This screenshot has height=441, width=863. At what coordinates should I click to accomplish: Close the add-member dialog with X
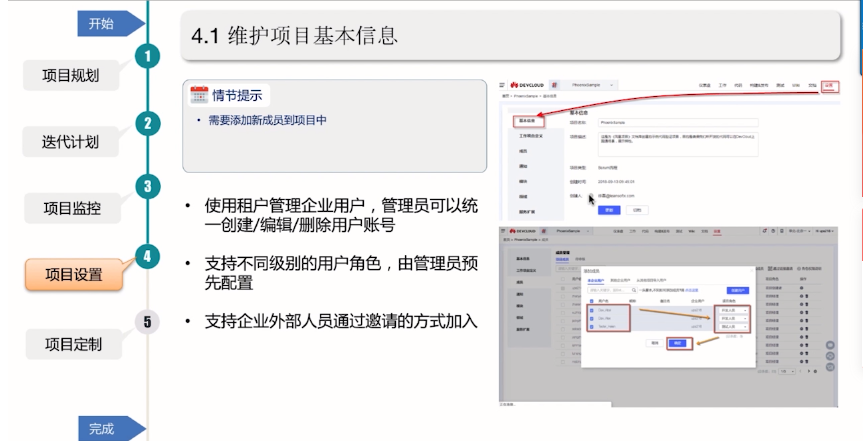tap(752, 271)
